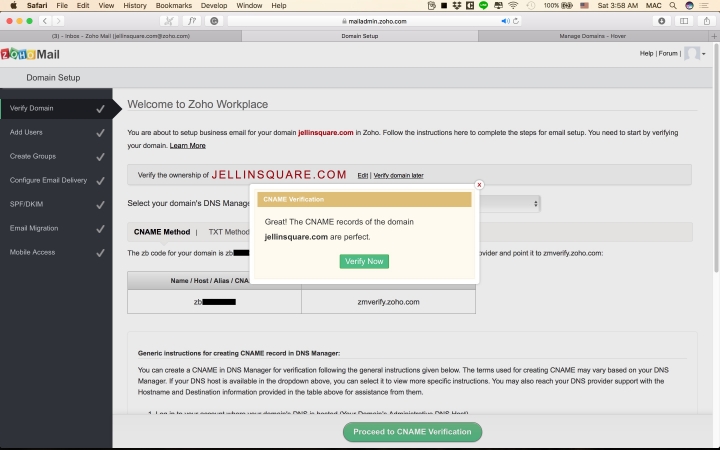Toggle Safari sidebar icon
This screenshot has width=720, height=450.
pyautogui.click(x=684, y=21)
